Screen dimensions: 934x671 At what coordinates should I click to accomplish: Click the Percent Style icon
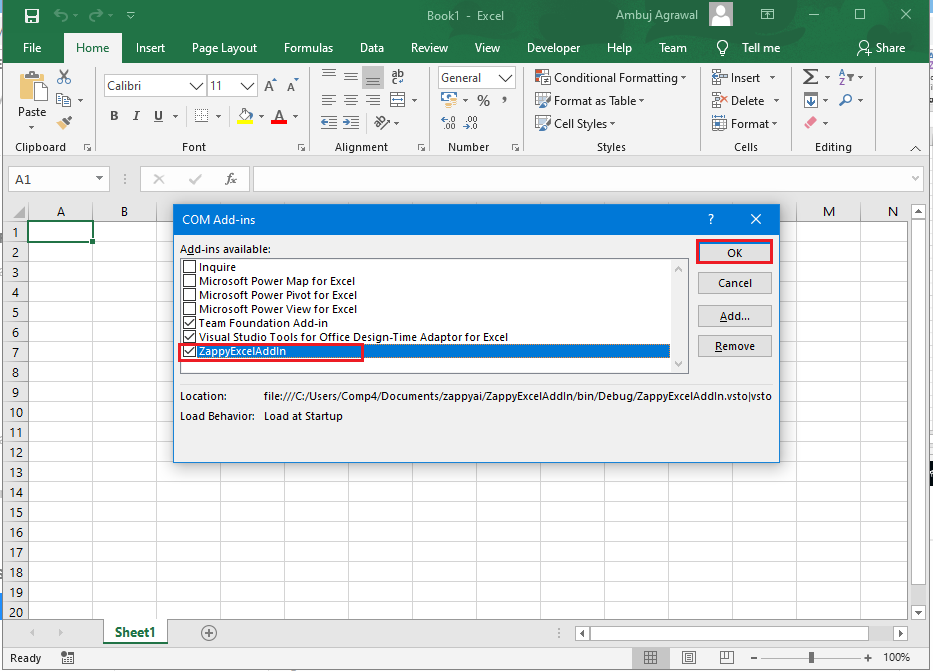(x=483, y=101)
